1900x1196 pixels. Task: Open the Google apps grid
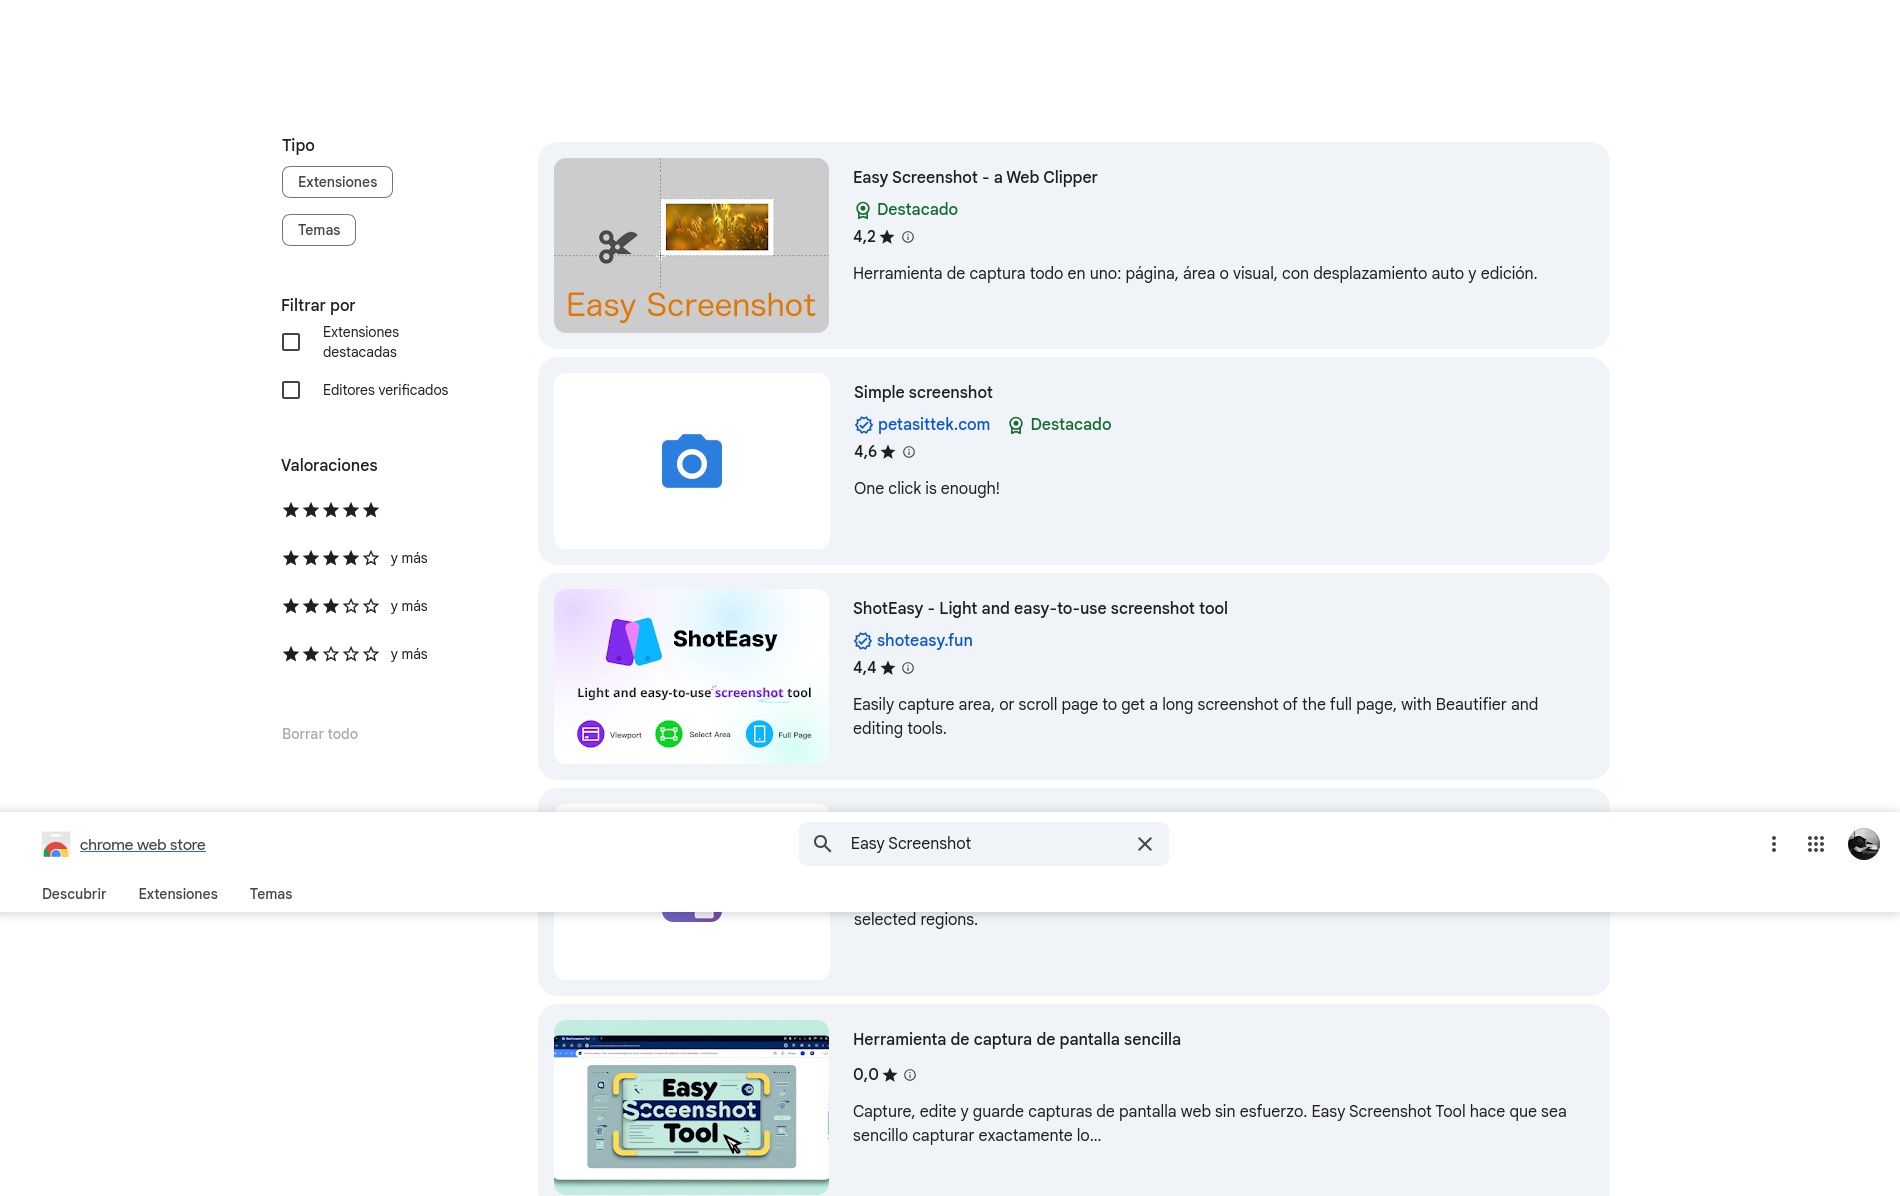point(1816,844)
